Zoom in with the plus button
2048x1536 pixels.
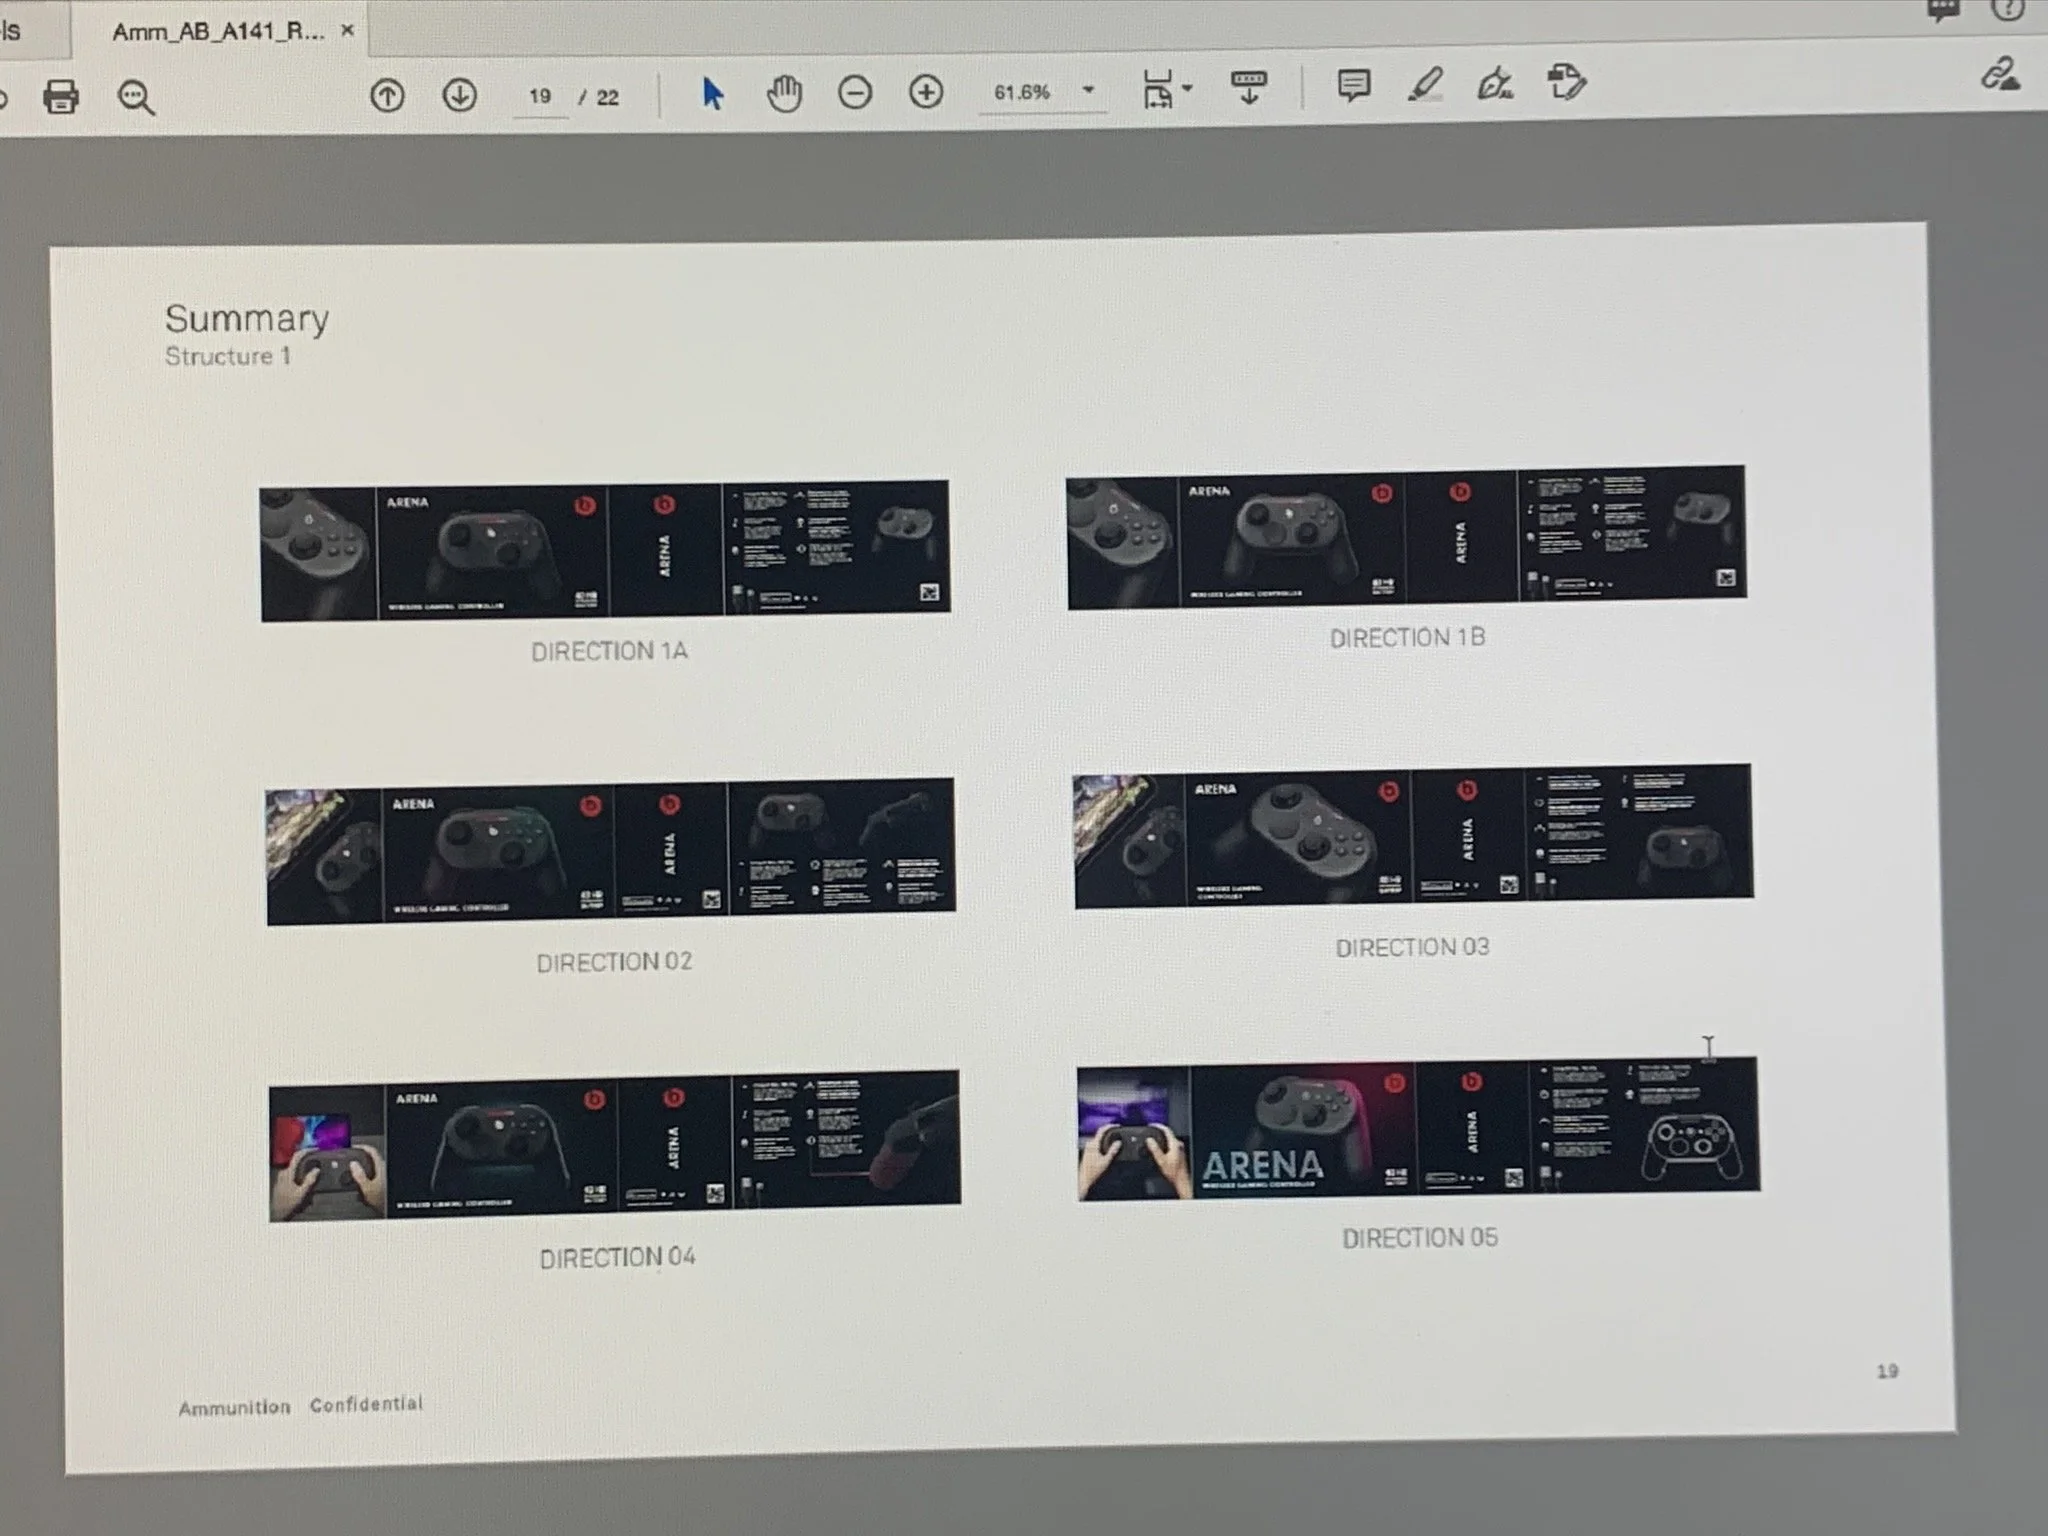tap(926, 93)
